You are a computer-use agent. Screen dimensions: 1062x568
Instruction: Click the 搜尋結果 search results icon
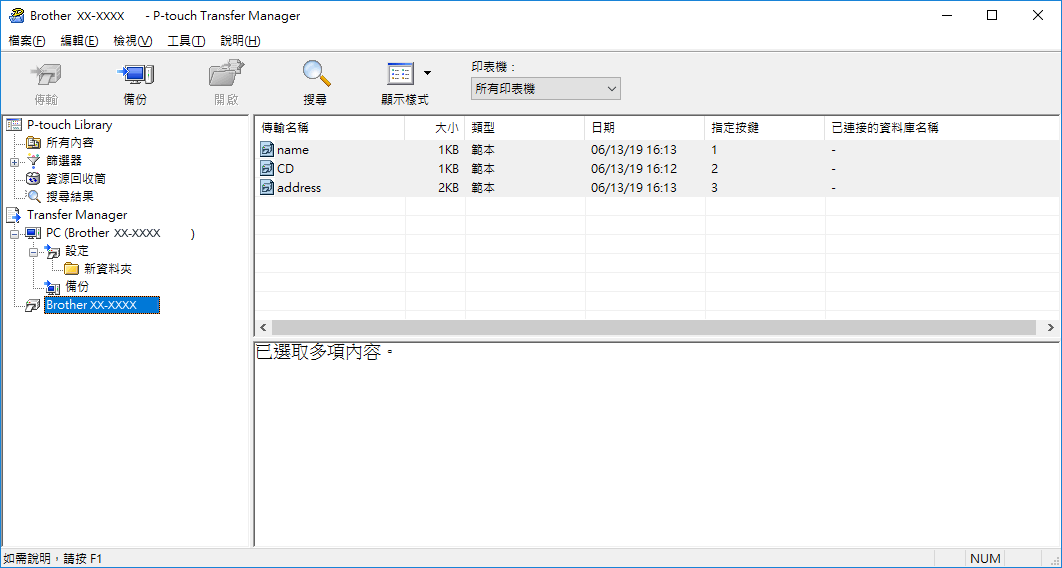pyautogui.click(x=33, y=196)
